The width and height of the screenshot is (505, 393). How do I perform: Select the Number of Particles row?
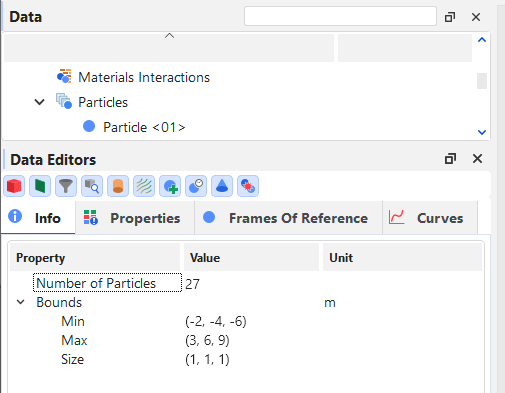click(x=107, y=283)
